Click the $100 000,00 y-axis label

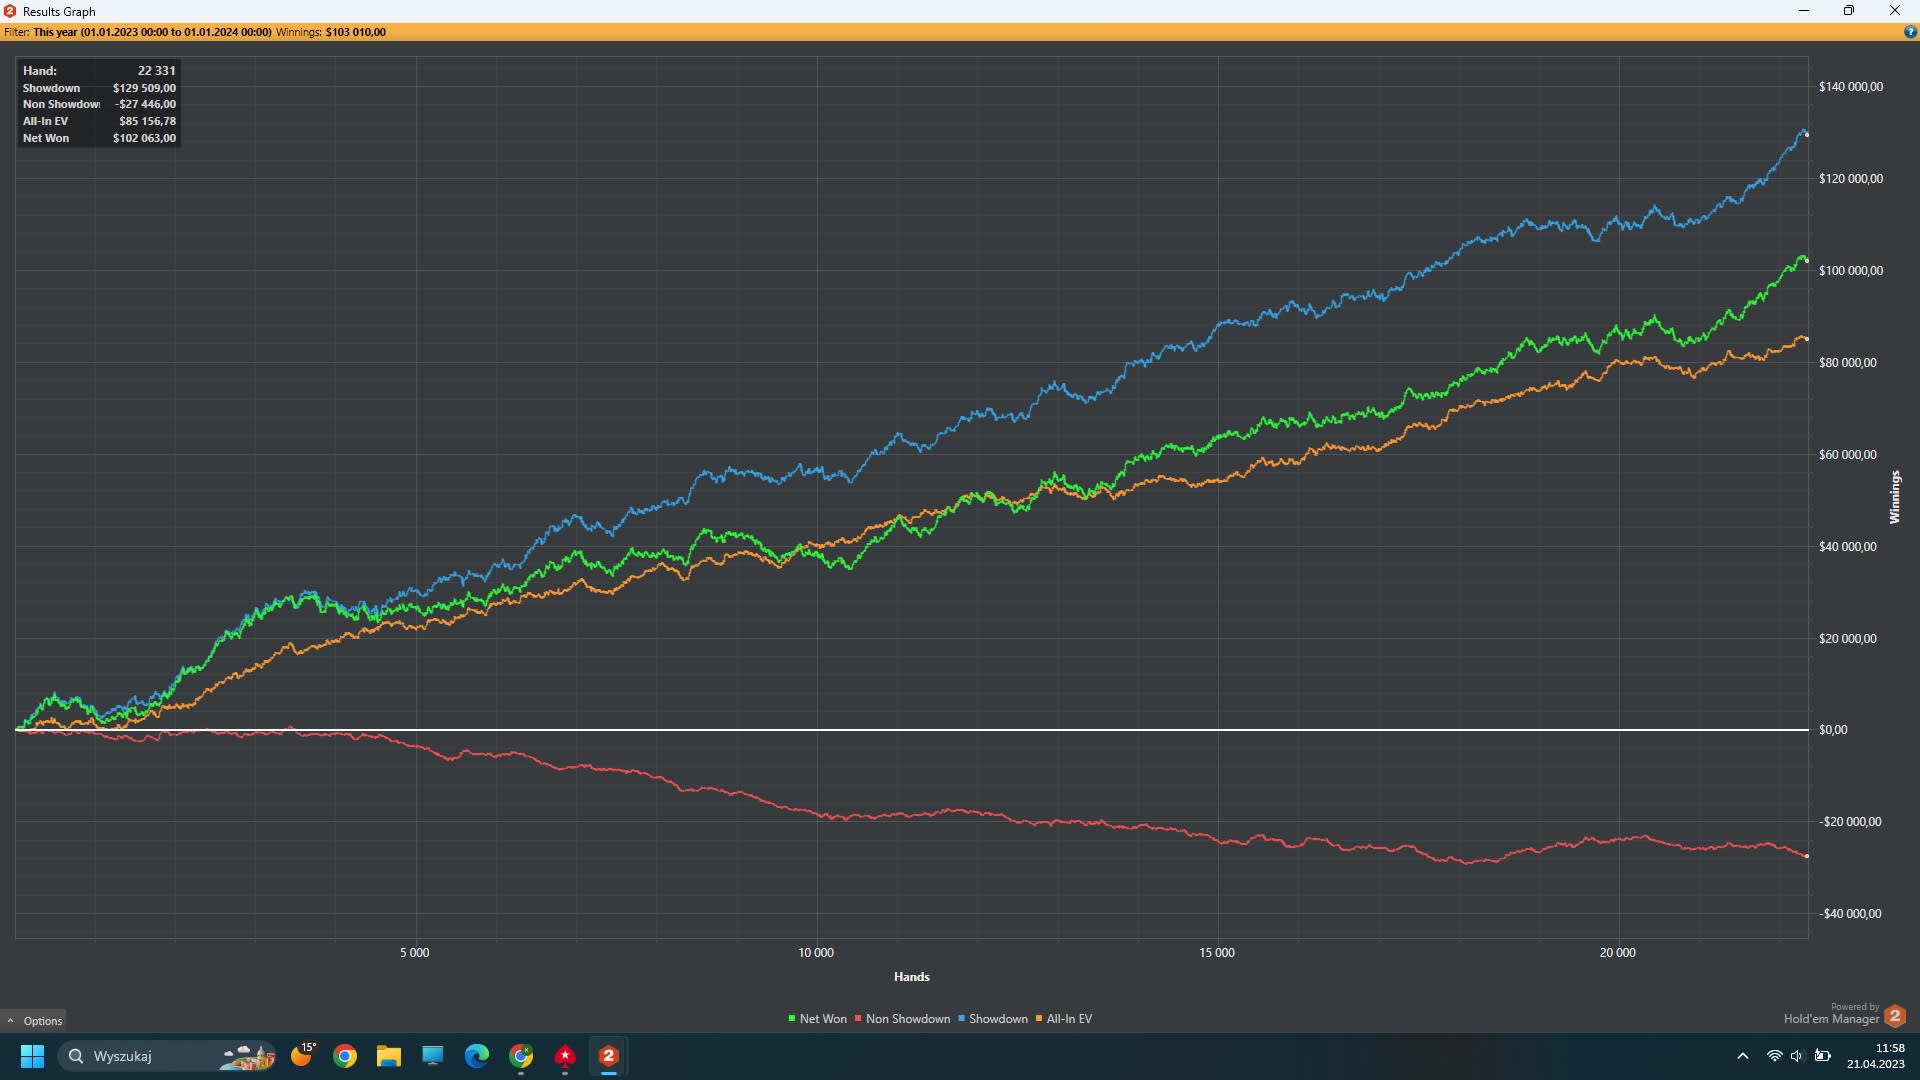tap(1851, 271)
